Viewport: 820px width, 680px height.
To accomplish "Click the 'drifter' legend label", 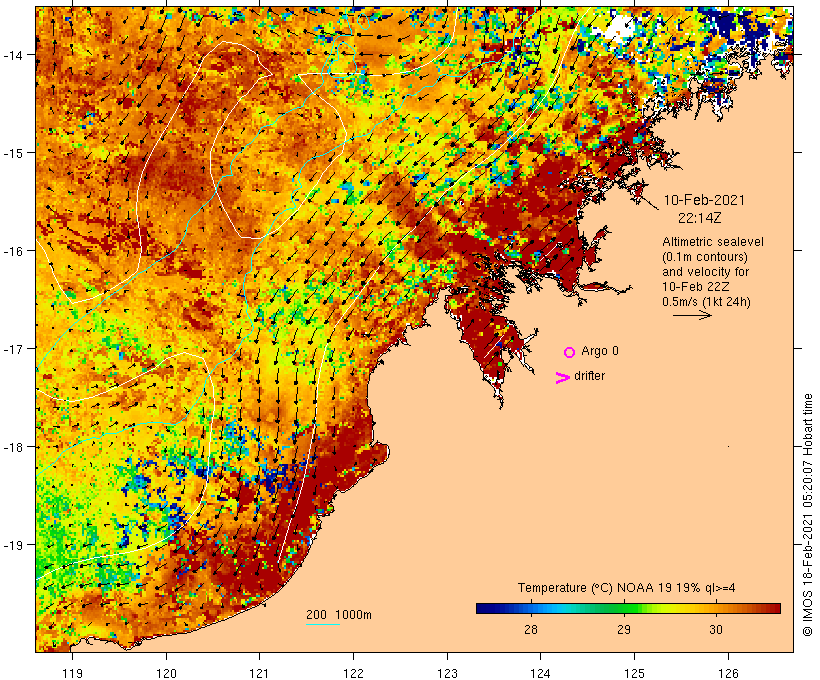I will point(589,376).
